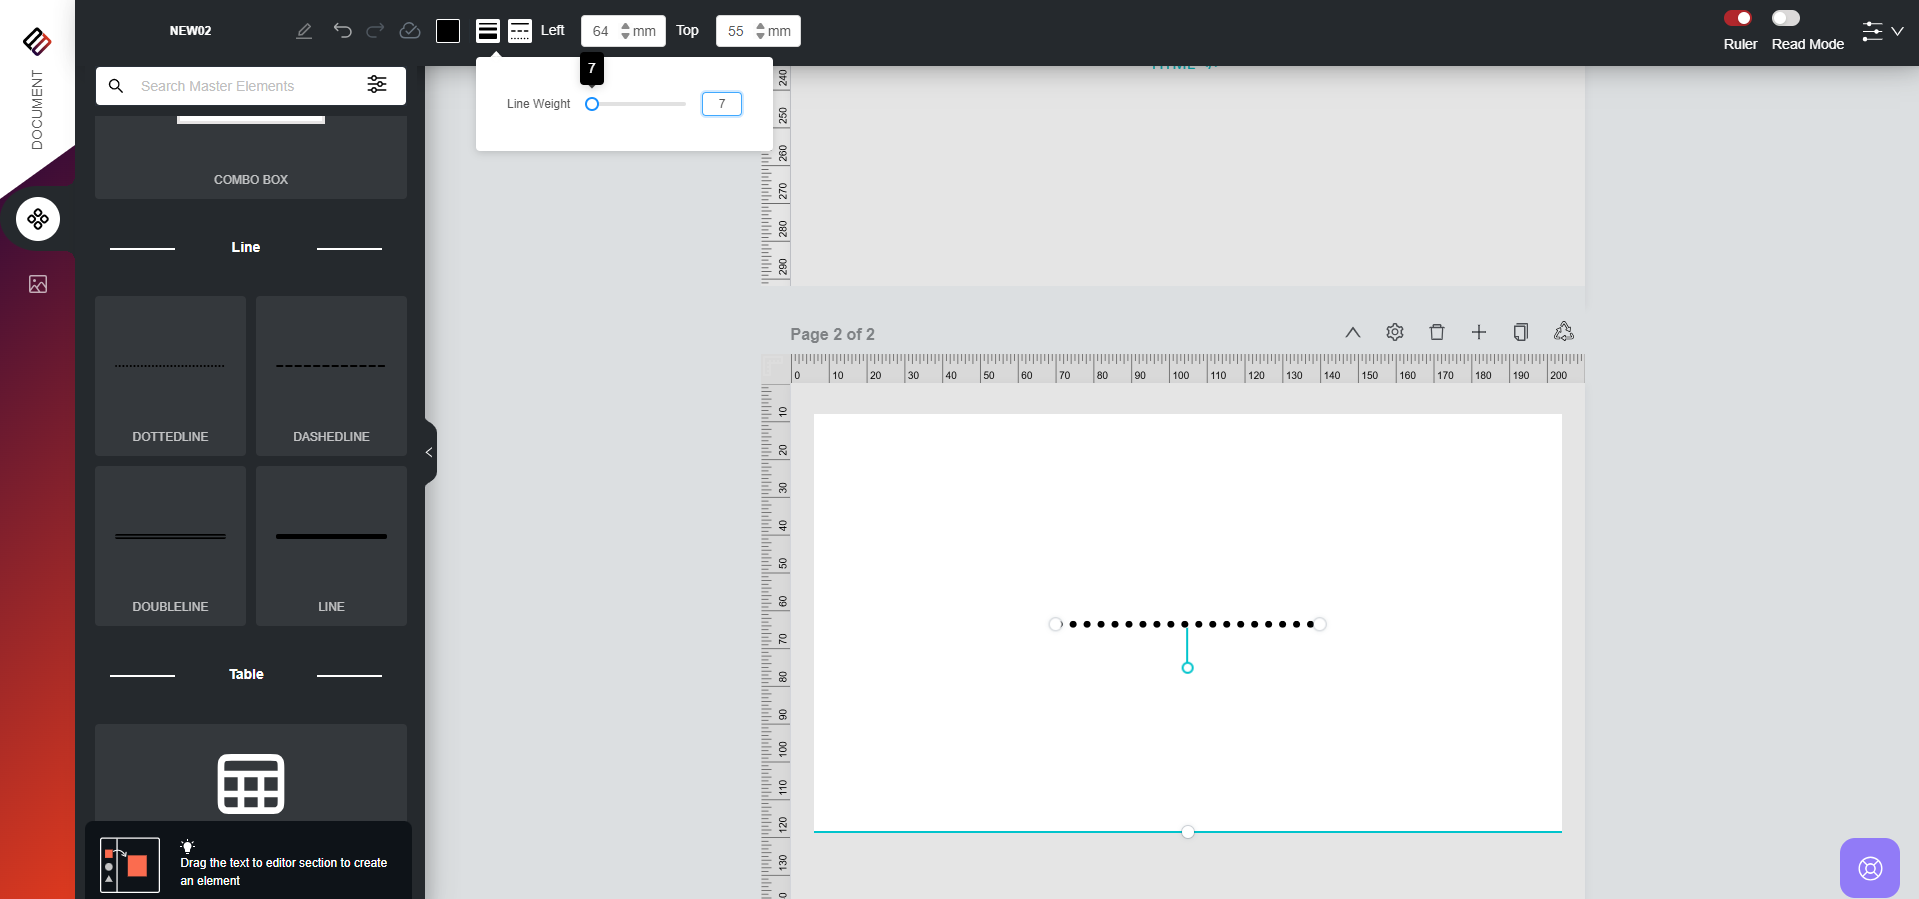This screenshot has height=899, width=1919.
Task: Delete page 2 using trash icon
Action: [x=1436, y=332]
